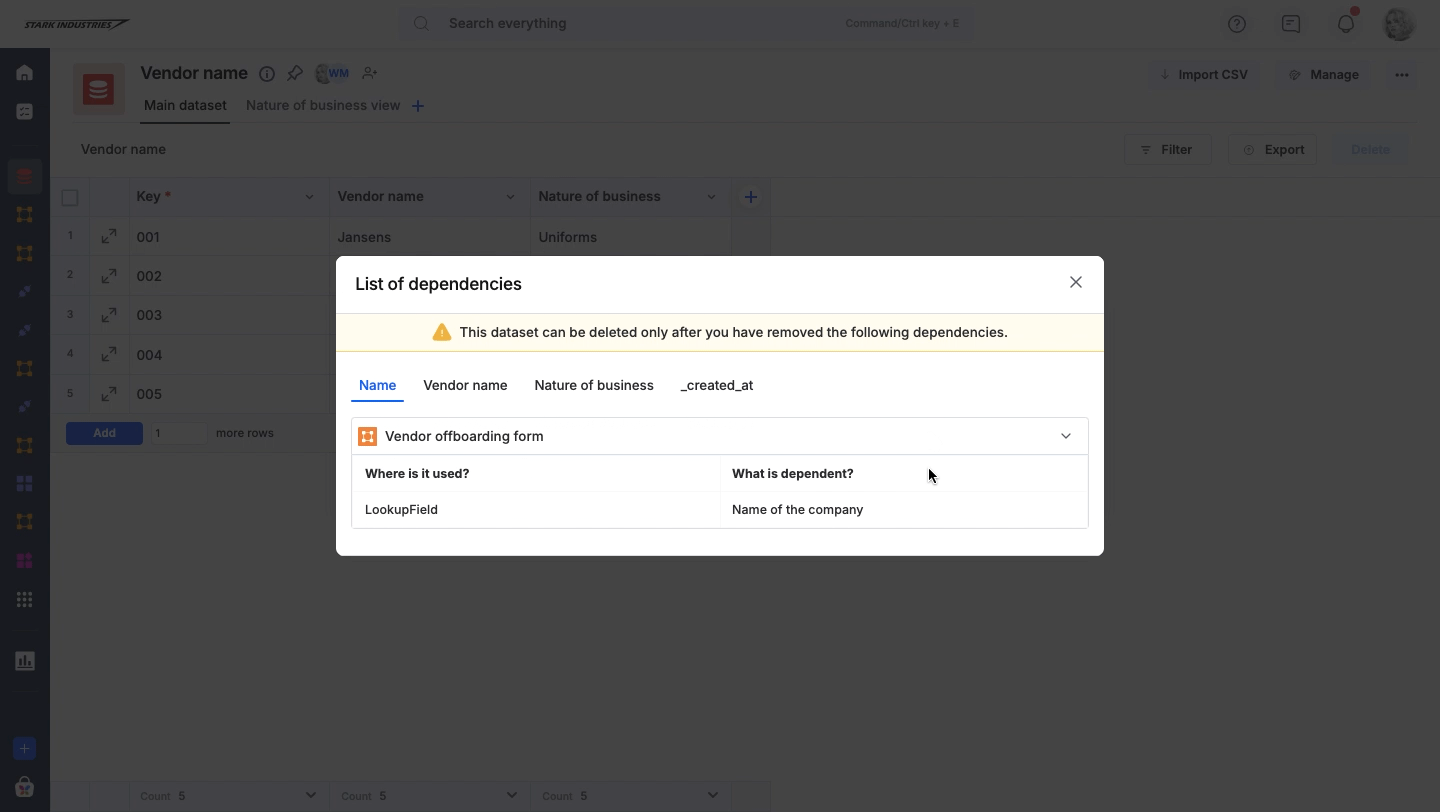Collapse the Vendor offboarding form section
Viewport: 1440px width, 812px height.
click(1066, 436)
